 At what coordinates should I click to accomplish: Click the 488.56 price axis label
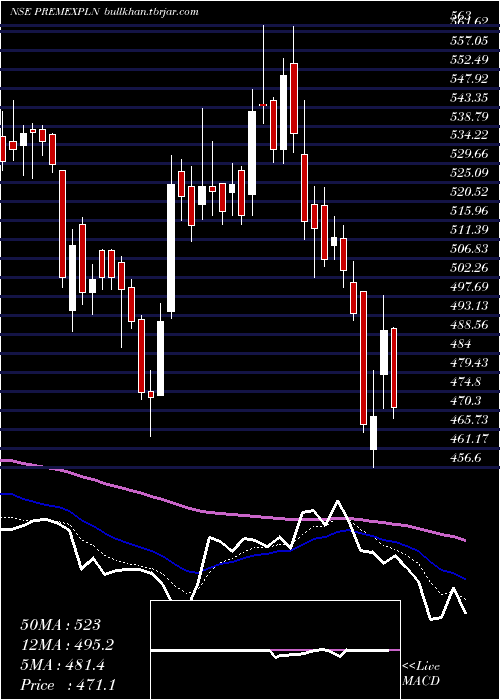[468, 325]
